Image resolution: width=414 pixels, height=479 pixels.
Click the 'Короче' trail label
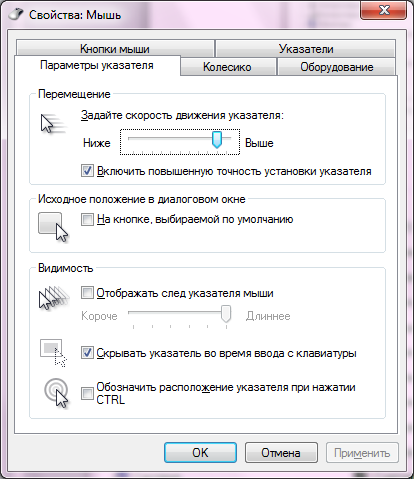point(99,316)
